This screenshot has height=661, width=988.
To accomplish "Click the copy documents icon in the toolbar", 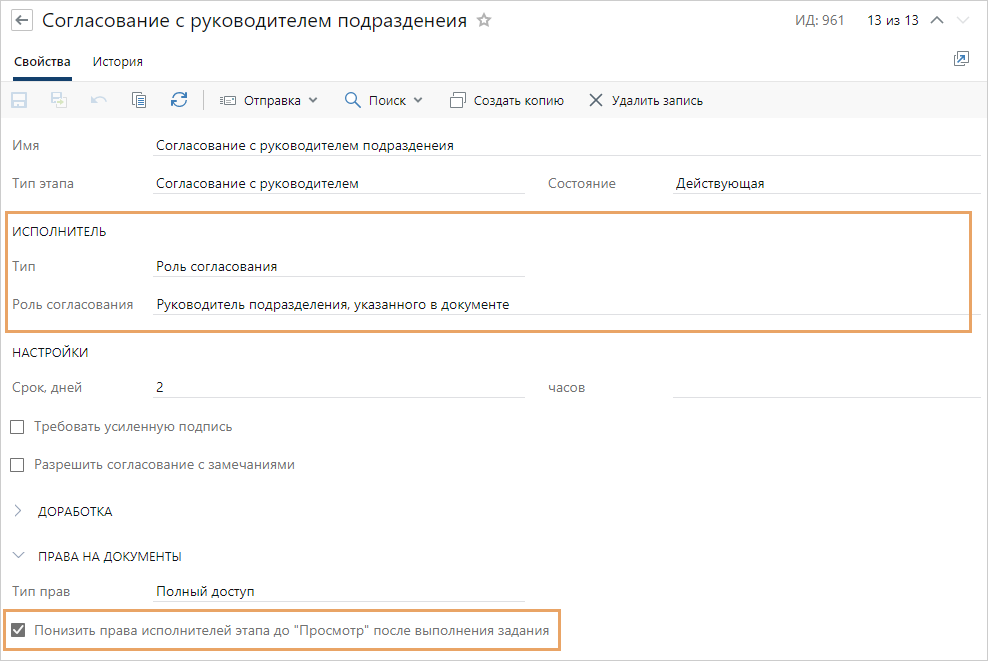I will coord(139,100).
